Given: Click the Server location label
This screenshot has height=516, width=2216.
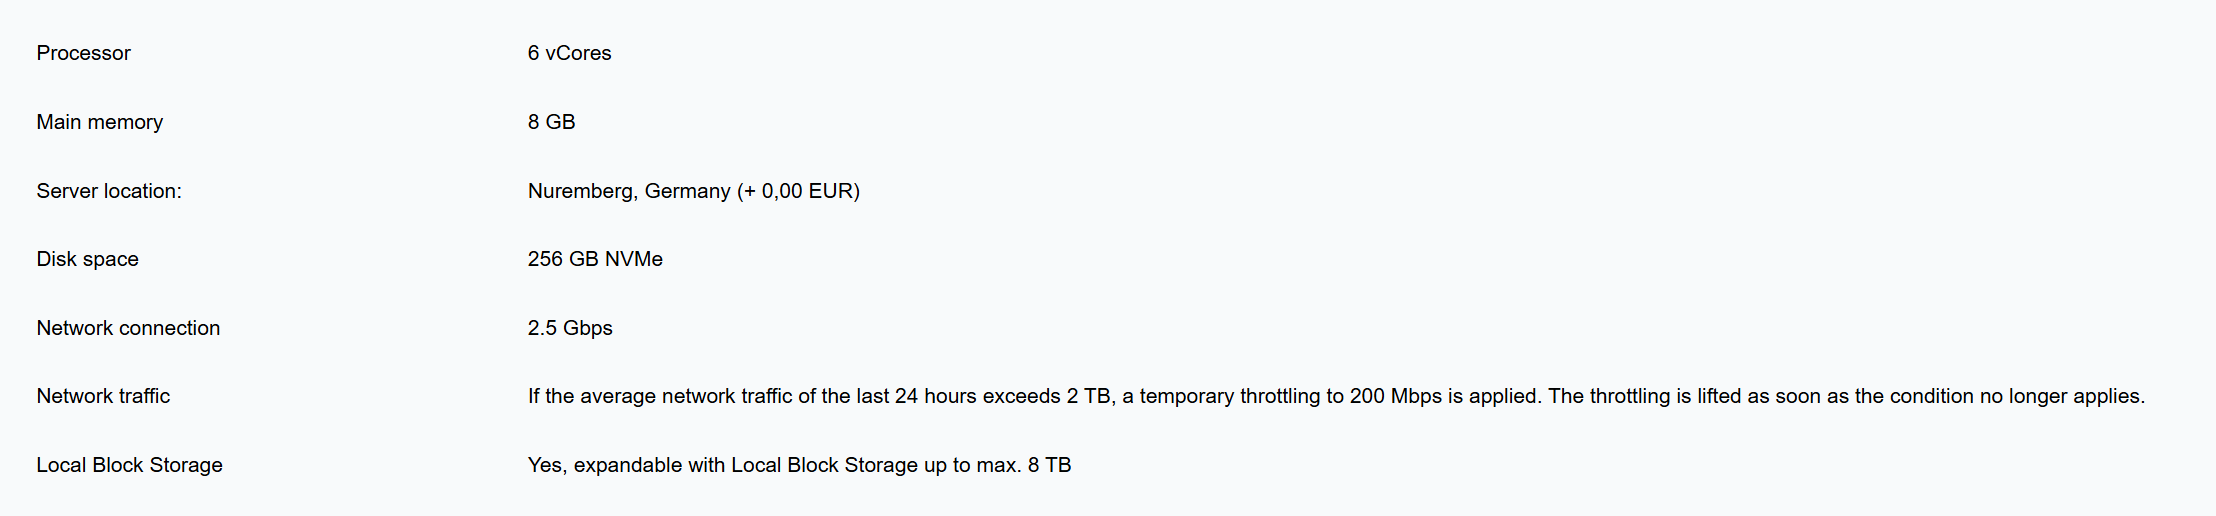Looking at the screenshot, I should click(109, 191).
